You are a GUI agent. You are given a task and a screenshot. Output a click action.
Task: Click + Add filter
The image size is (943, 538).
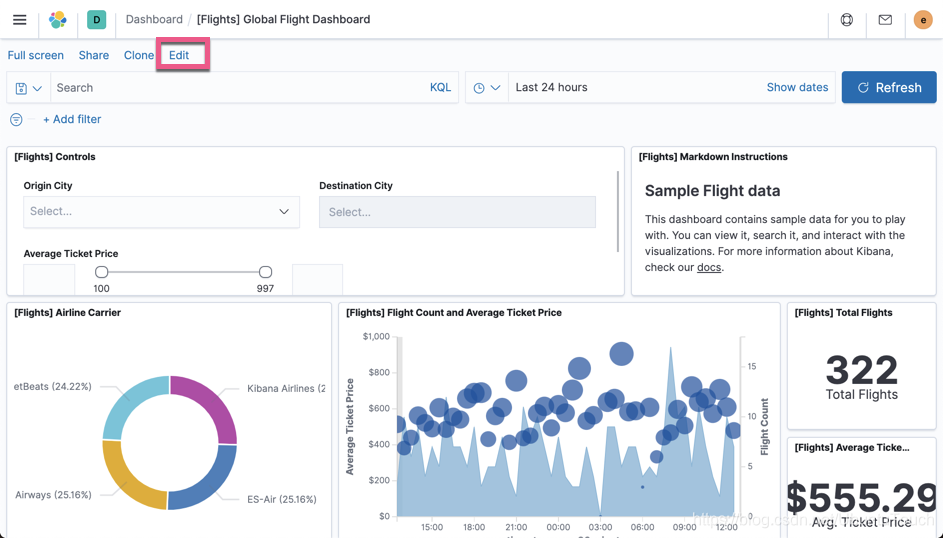pos(72,119)
